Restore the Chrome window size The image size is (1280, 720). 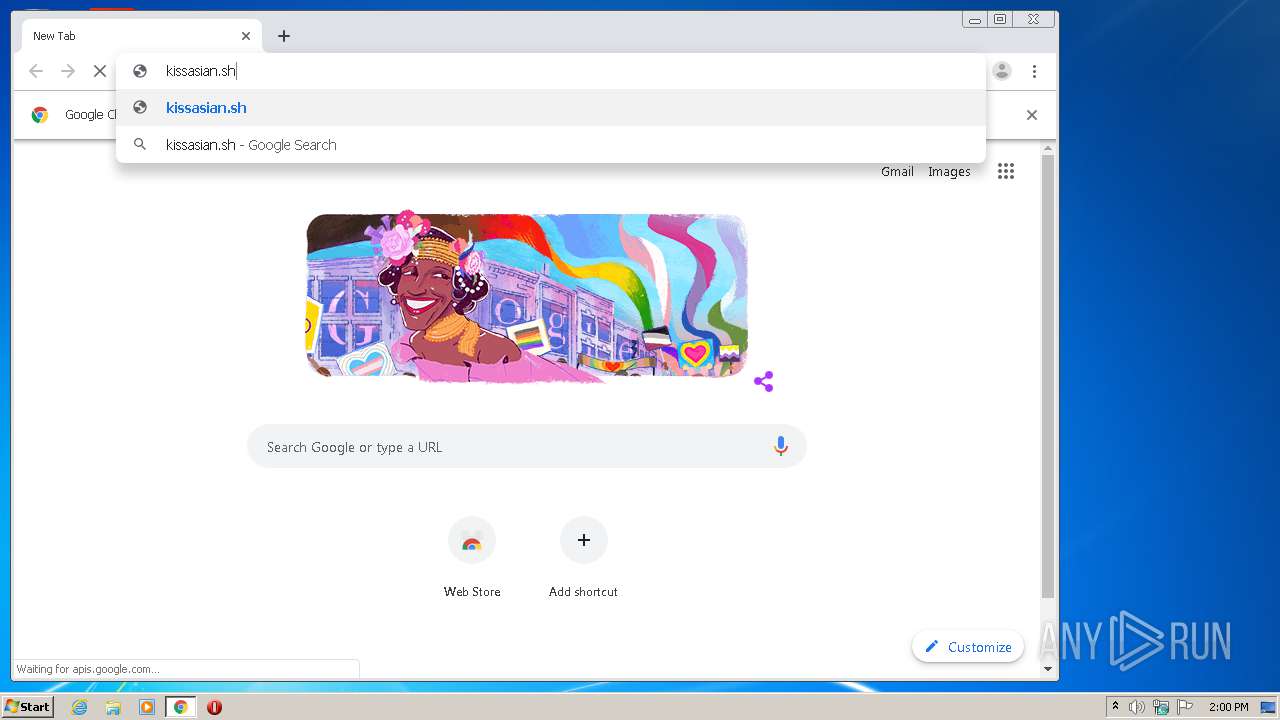[x=1000, y=19]
